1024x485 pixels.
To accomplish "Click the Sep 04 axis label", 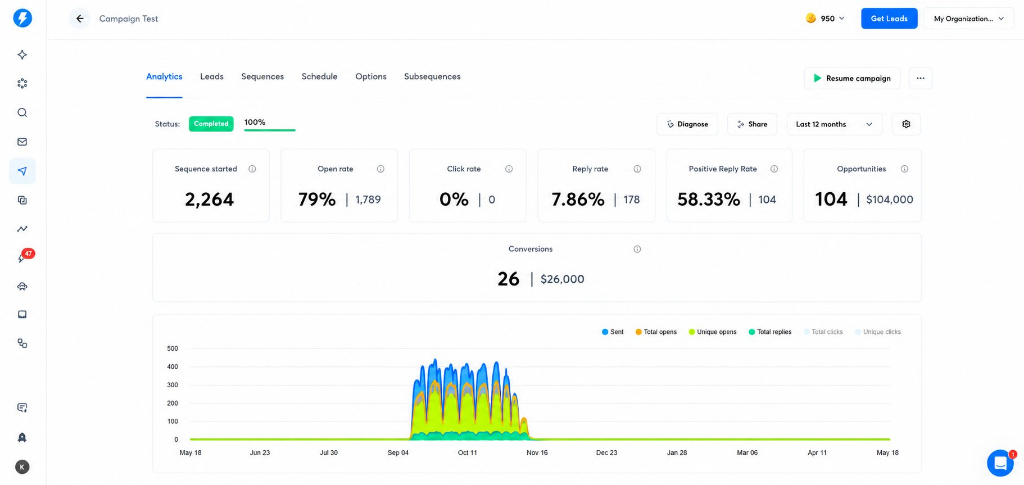I will pos(399,452).
